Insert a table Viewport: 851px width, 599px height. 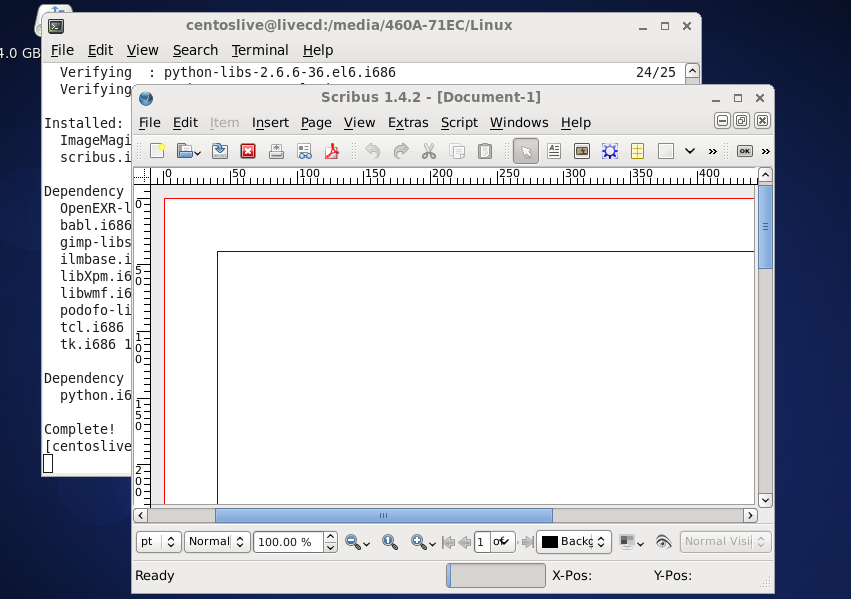638,151
